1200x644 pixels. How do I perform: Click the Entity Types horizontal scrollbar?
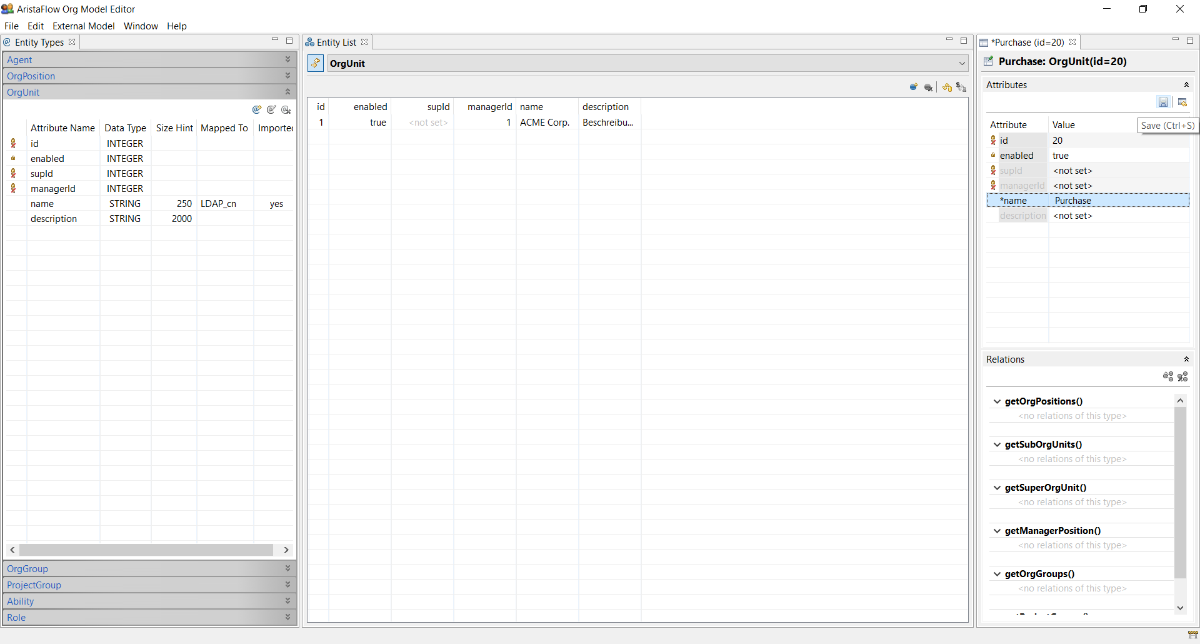point(146,550)
